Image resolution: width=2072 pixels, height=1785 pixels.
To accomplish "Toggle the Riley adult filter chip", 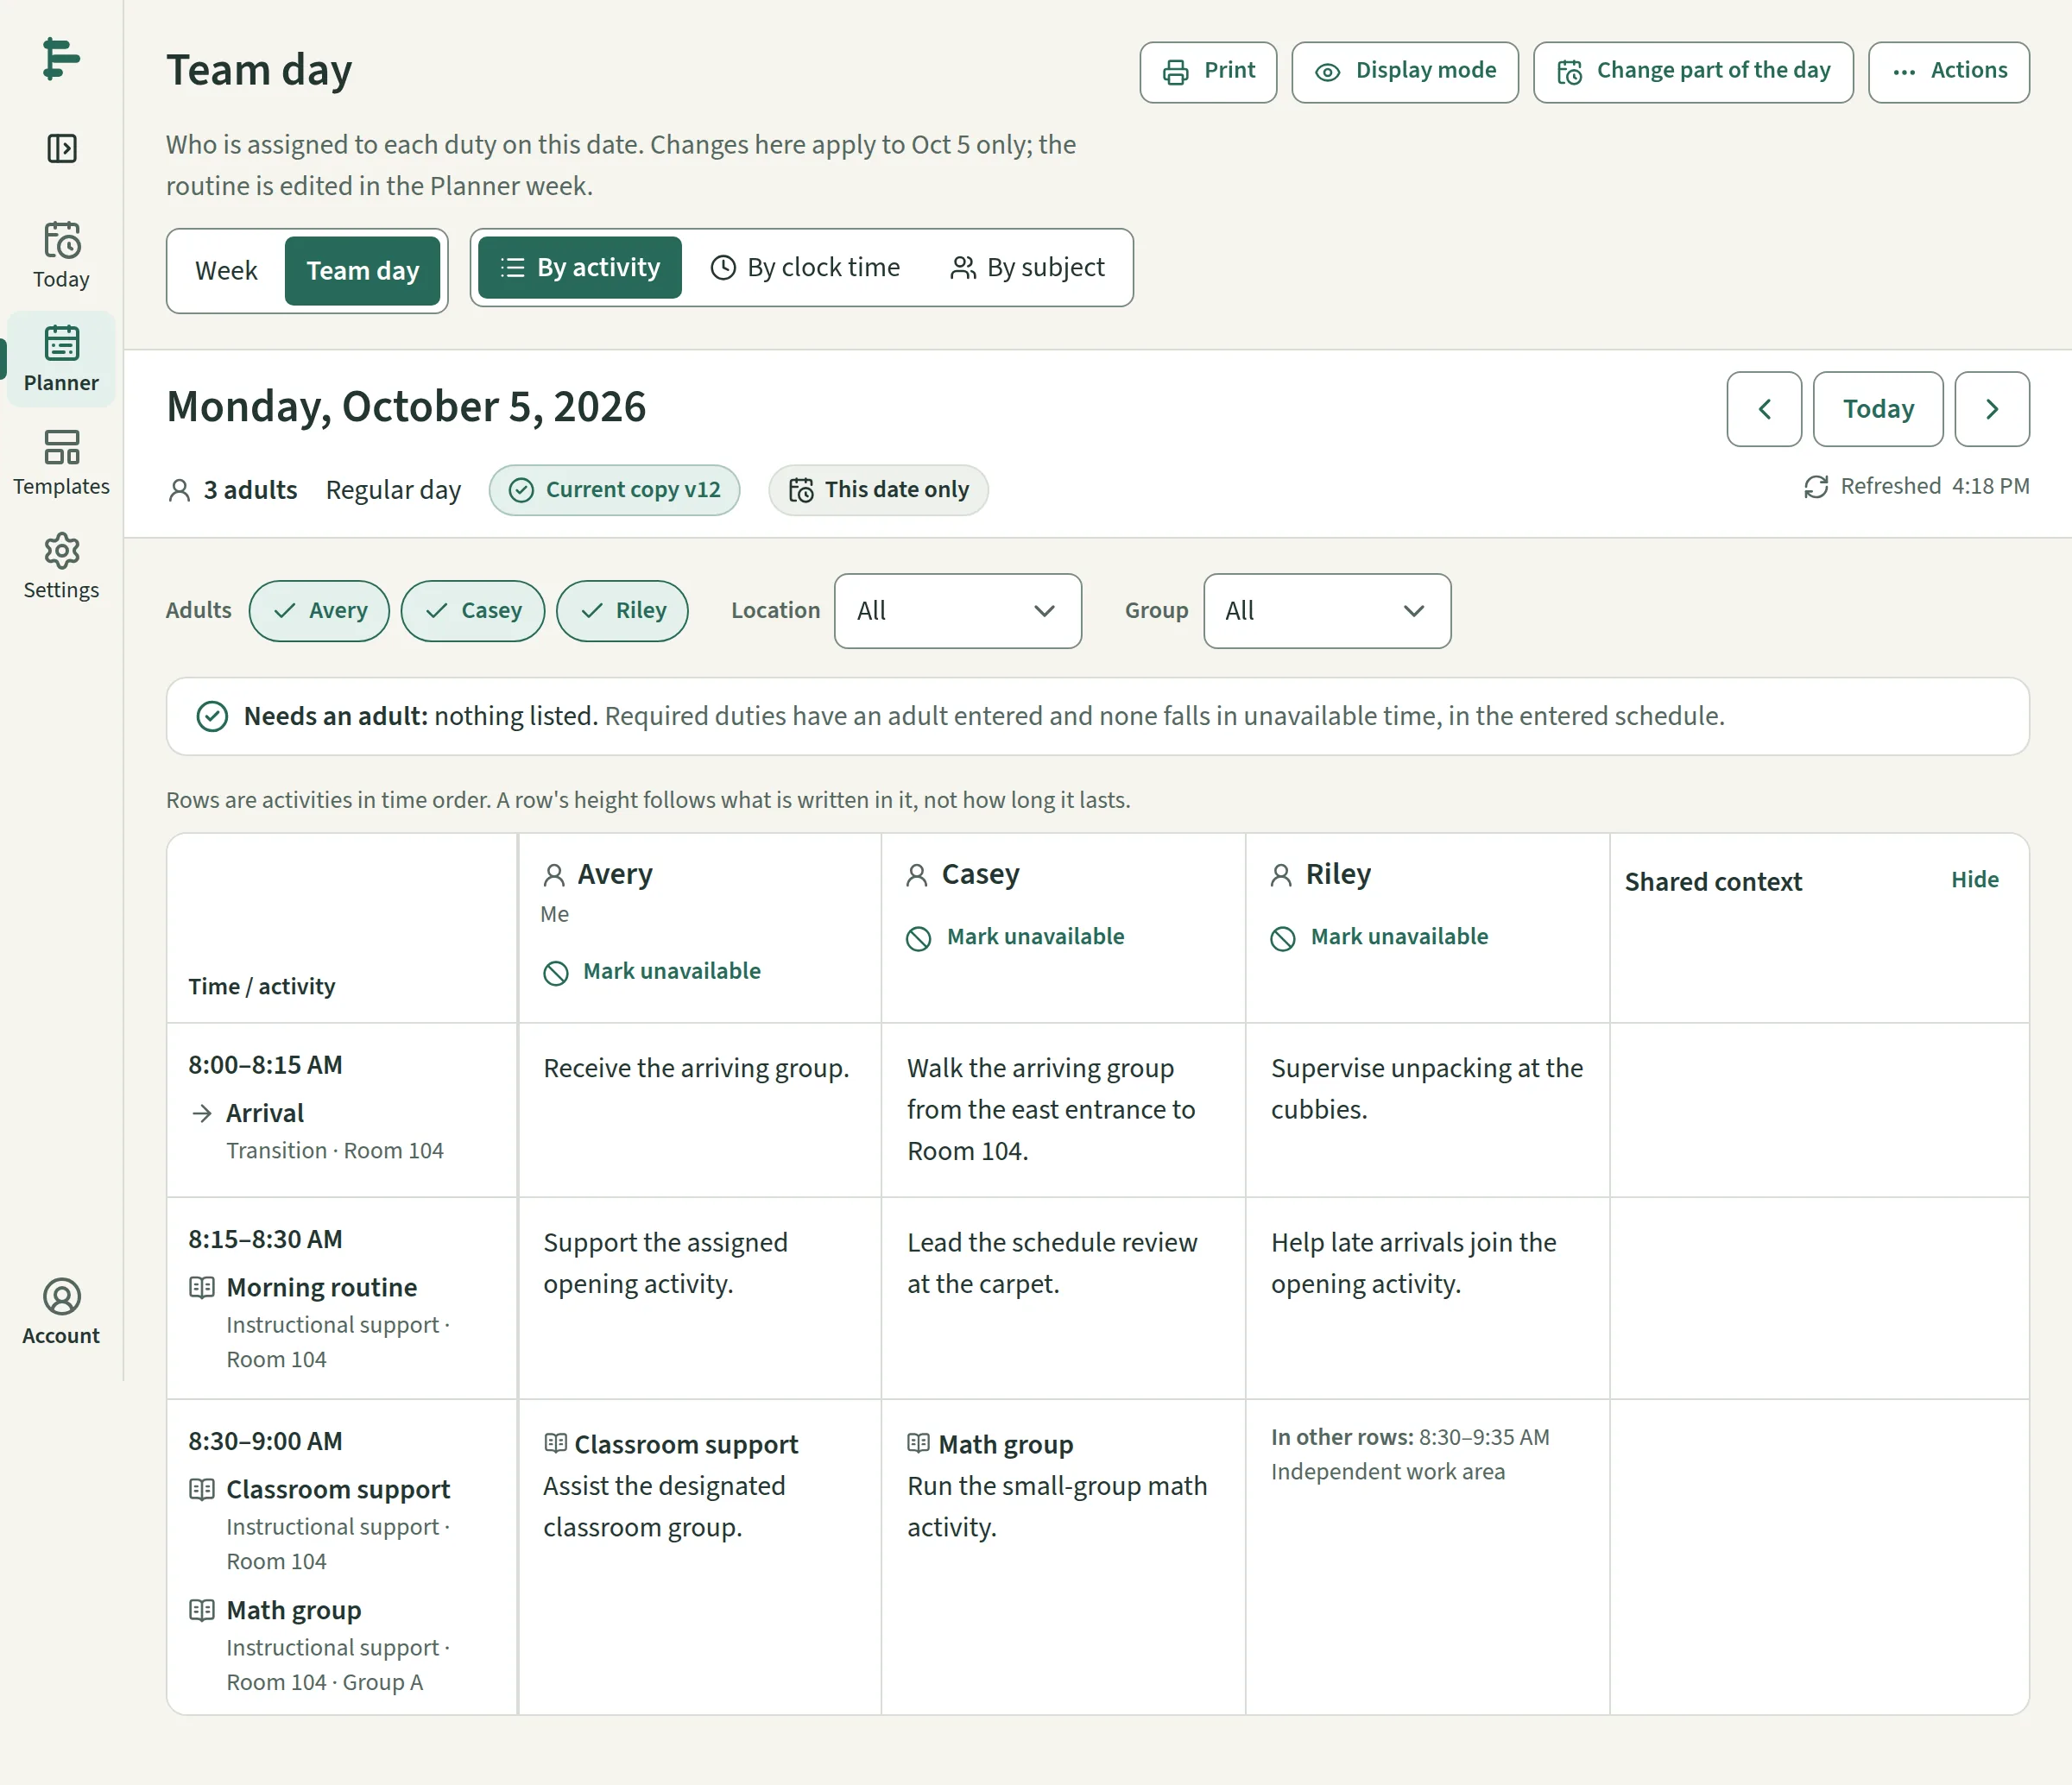I will tap(622, 611).
